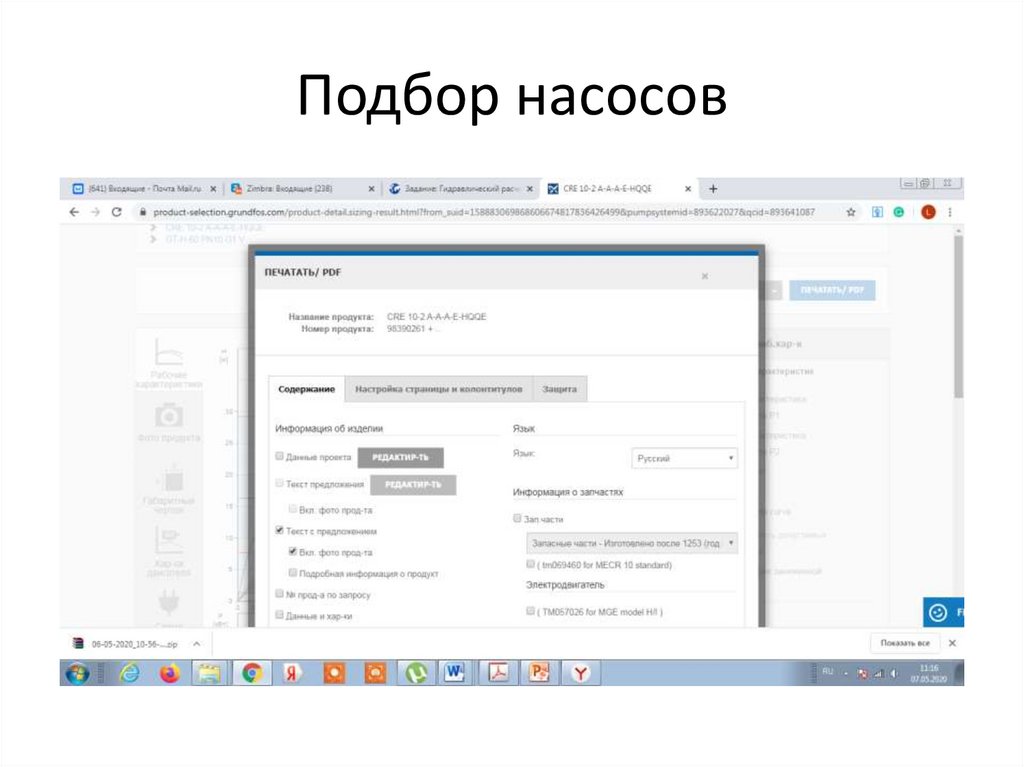Viewport: 1024px width, 767px height.
Task: Open the Язык dropdown showing Русский
Action: click(x=685, y=458)
